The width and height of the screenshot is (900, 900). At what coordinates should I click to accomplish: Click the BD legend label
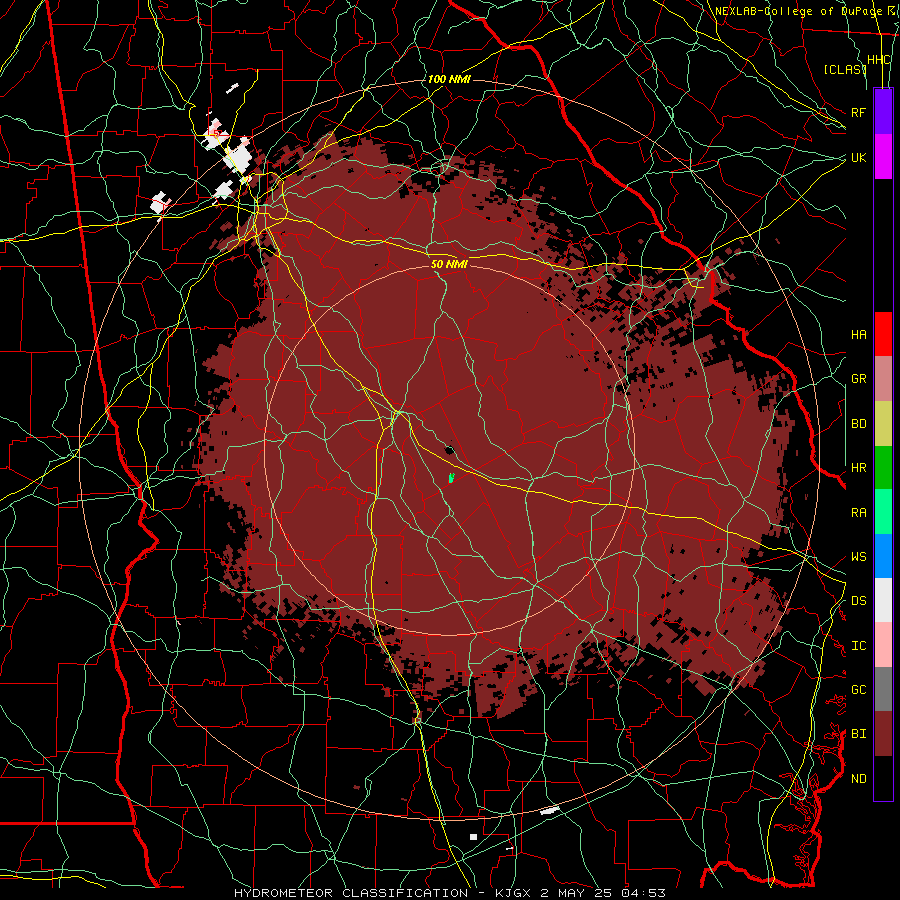(858, 424)
